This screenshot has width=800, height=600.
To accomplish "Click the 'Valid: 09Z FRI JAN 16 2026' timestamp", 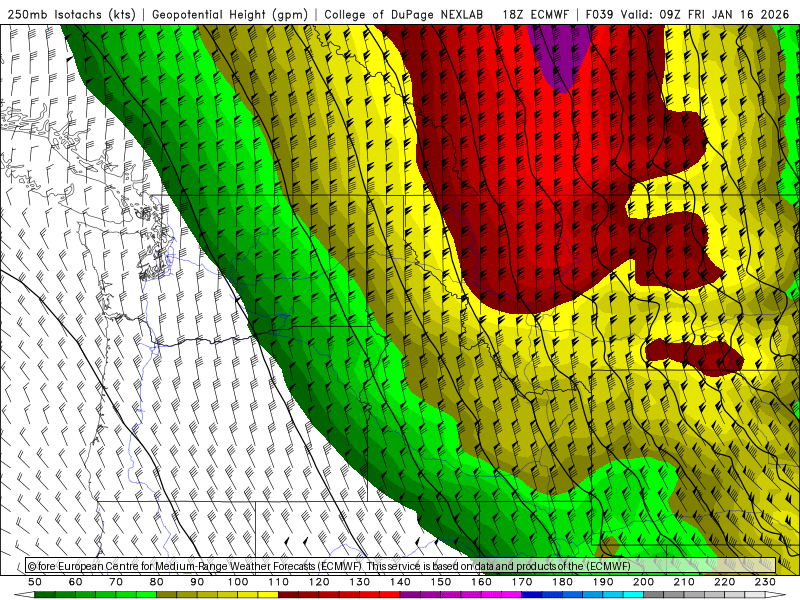I will pyautogui.click(x=705, y=14).
